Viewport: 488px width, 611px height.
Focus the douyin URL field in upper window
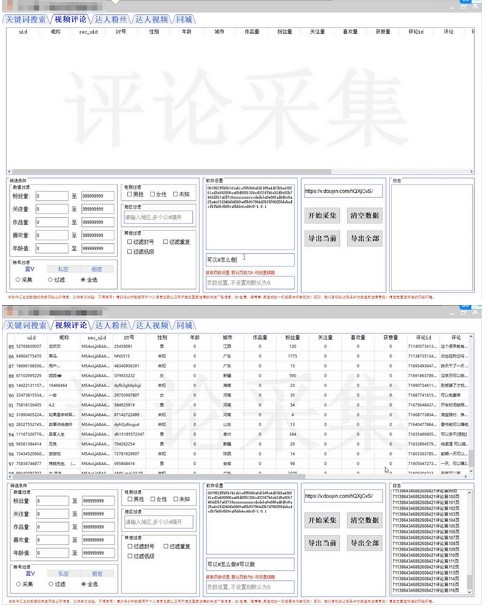click(x=343, y=191)
